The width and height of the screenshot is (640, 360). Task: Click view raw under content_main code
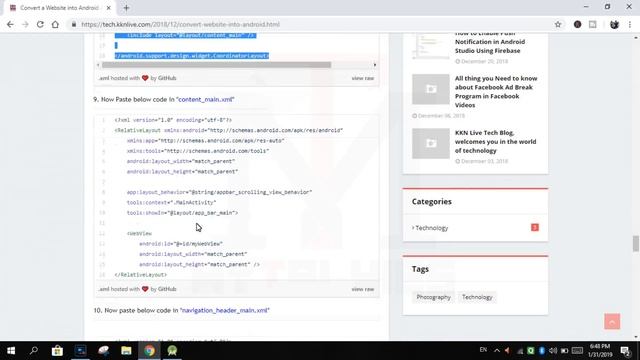click(363, 289)
